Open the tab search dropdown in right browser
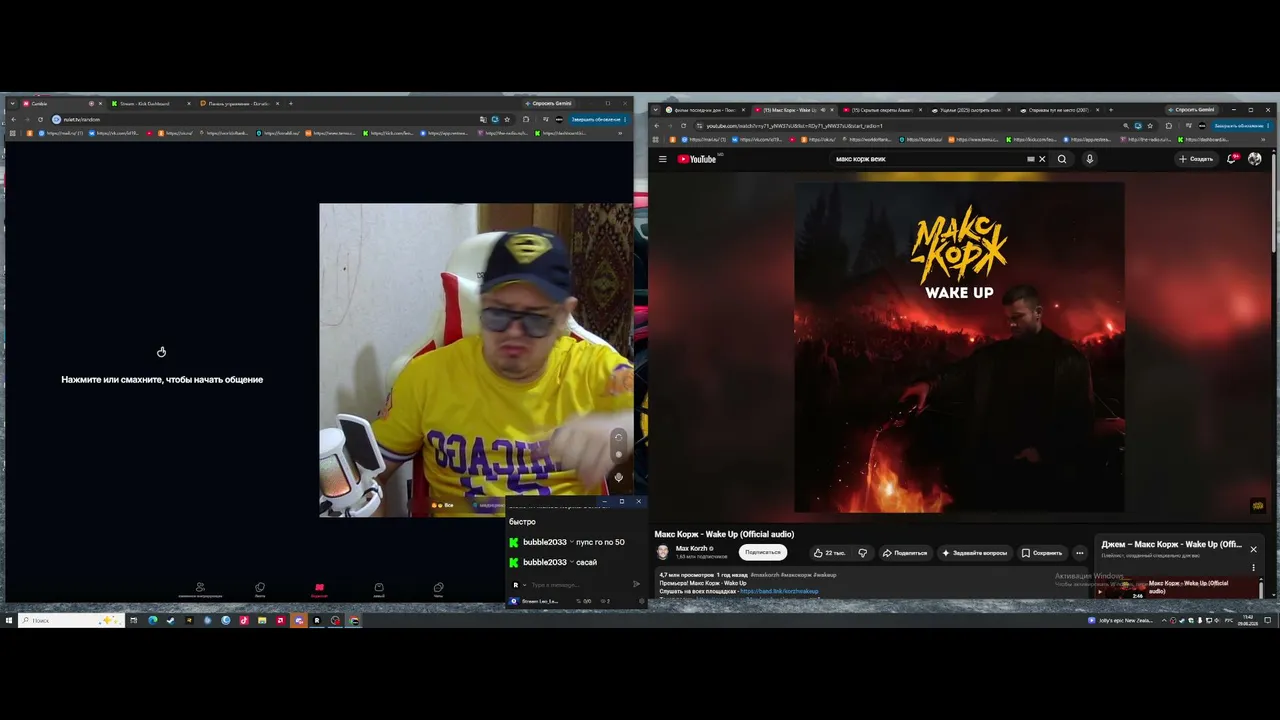 tap(656, 110)
